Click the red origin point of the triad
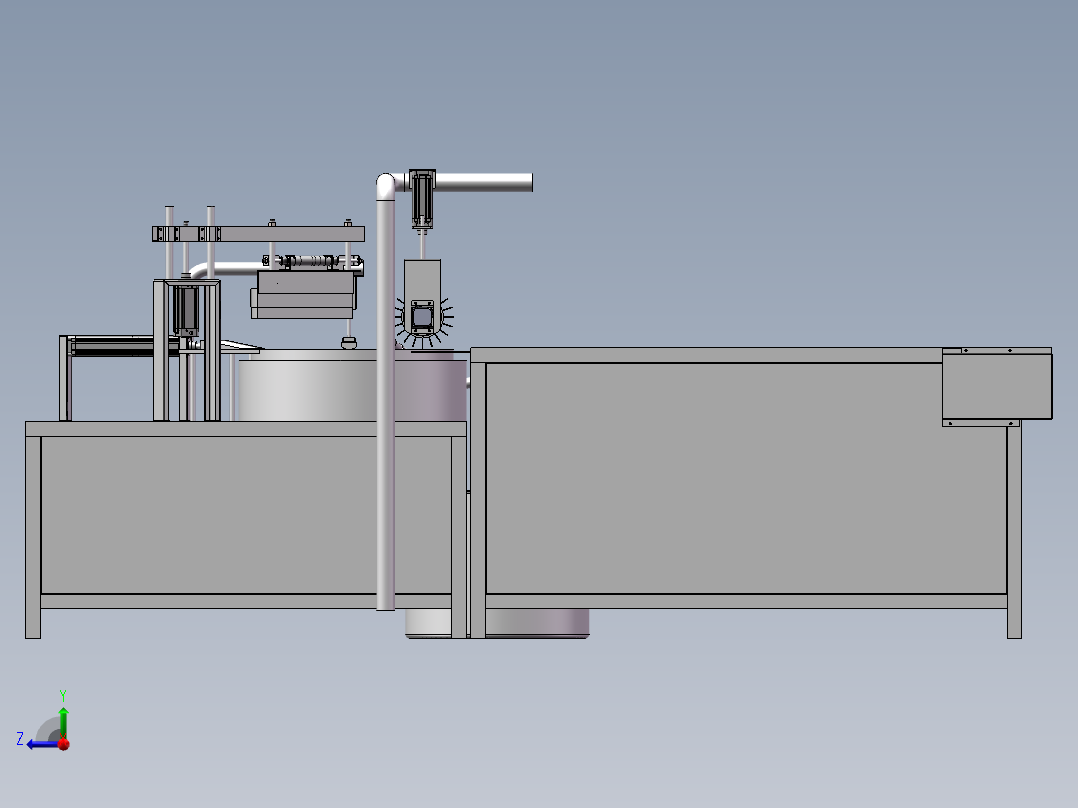This screenshot has width=1078, height=808. click(63, 743)
